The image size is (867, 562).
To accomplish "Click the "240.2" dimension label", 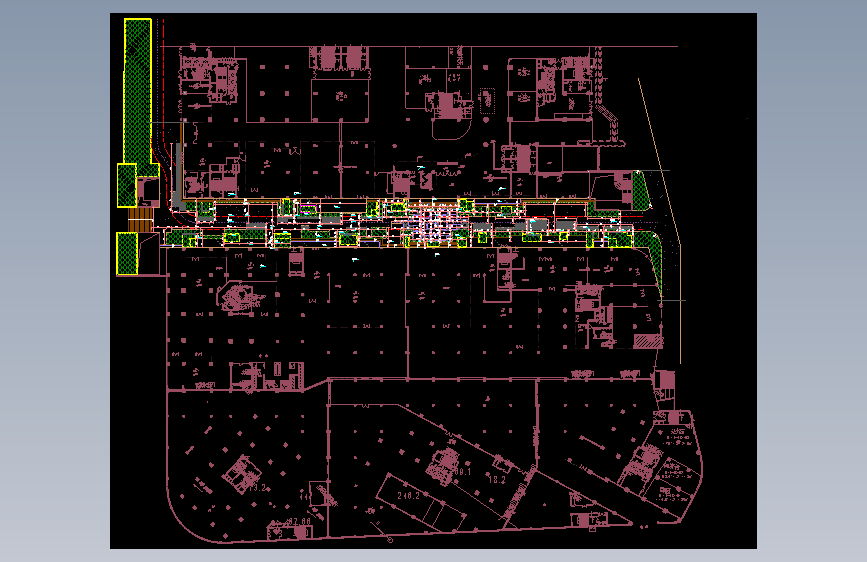I will (408, 496).
